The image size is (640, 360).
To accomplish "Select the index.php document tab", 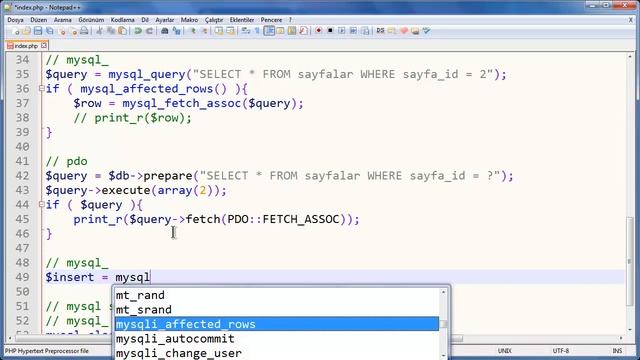I will tap(26, 46).
